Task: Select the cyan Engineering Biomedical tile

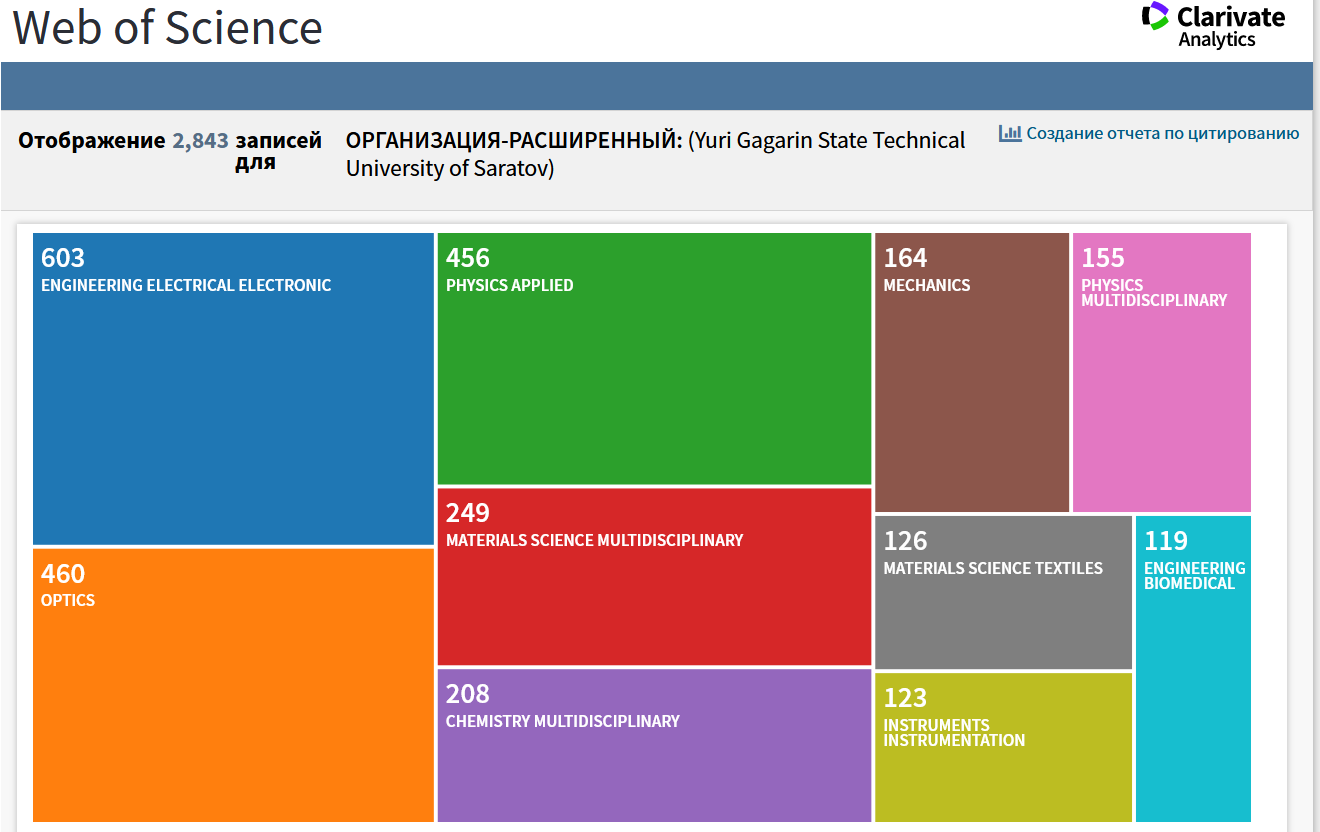Action: tap(1193, 669)
